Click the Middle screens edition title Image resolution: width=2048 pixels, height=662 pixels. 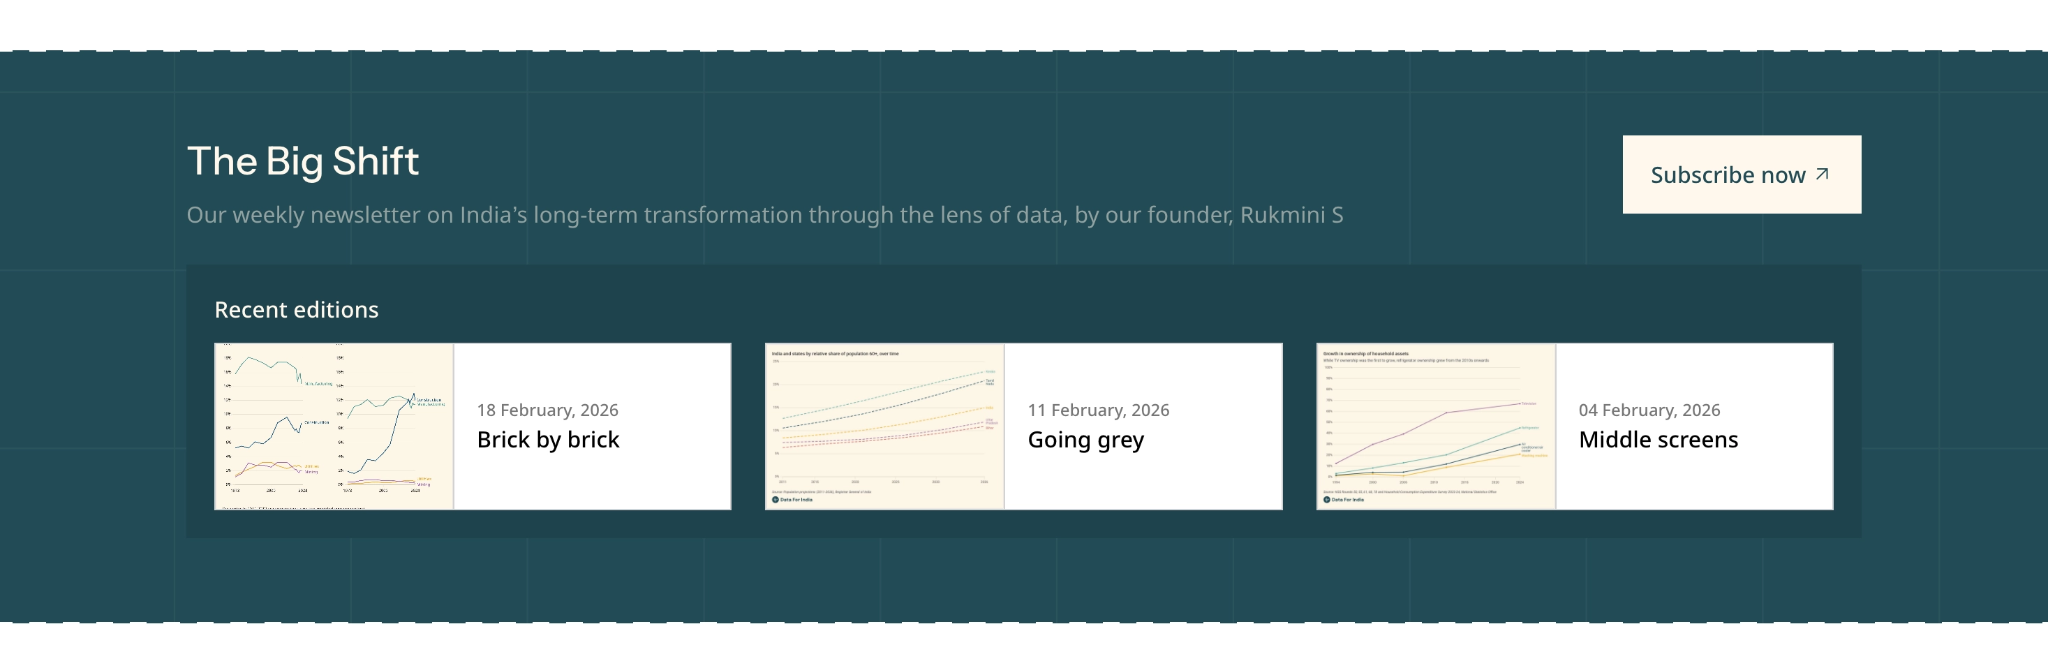pyautogui.click(x=1658, y=440)
